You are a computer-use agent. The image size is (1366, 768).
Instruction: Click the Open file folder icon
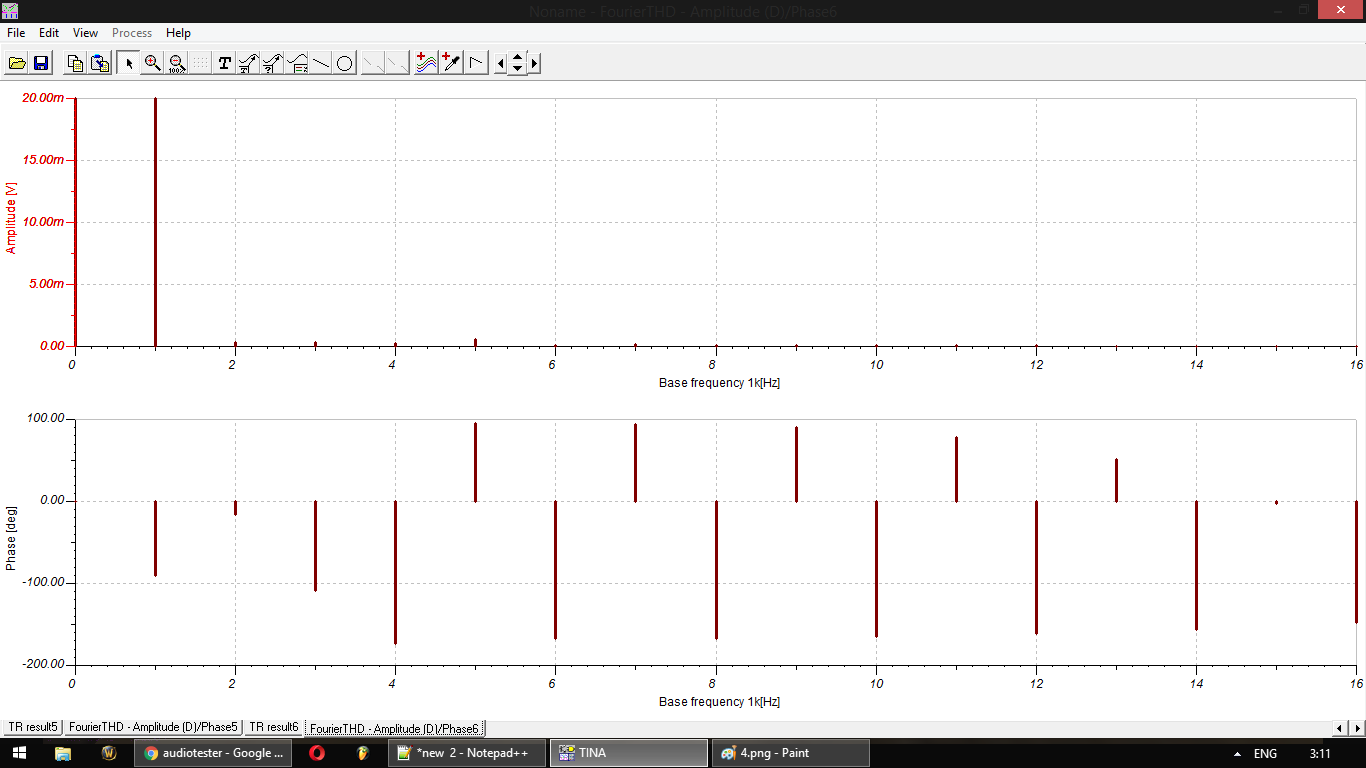(x=17, y=63)
